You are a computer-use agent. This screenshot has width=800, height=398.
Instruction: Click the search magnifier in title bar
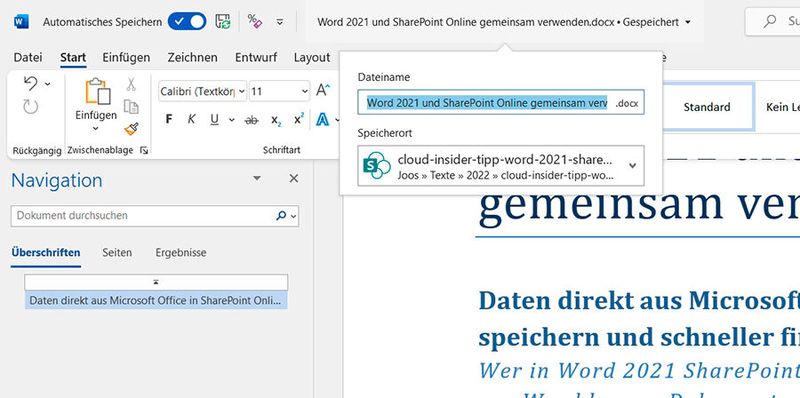pos(769,21)
